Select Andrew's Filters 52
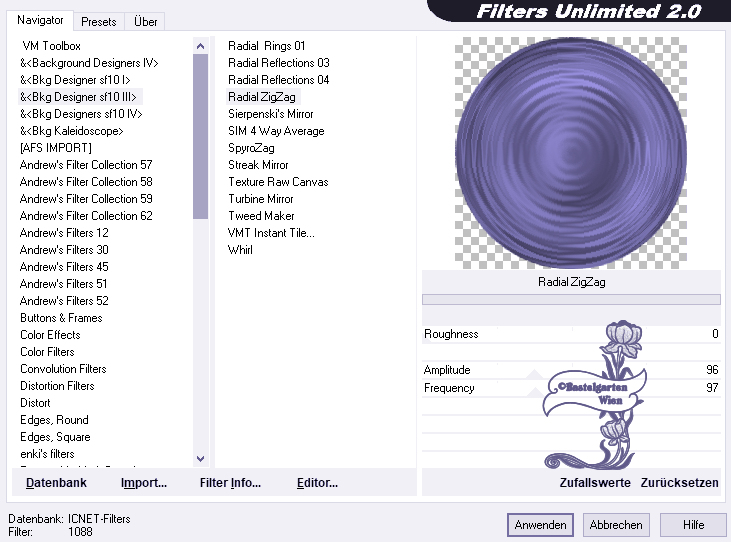 pos(64,301)
